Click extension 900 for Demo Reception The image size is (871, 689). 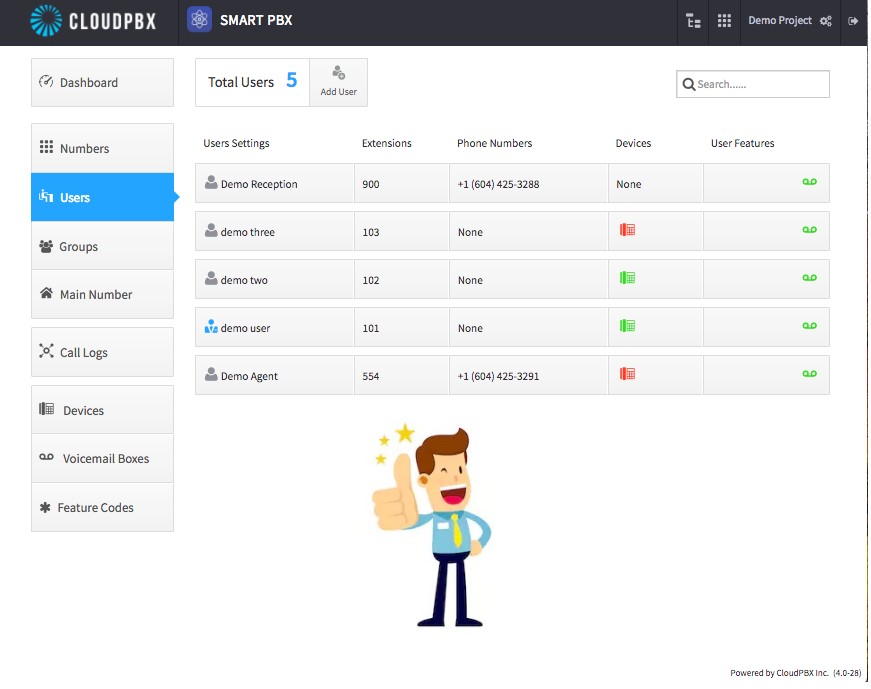tap(371, 184)
